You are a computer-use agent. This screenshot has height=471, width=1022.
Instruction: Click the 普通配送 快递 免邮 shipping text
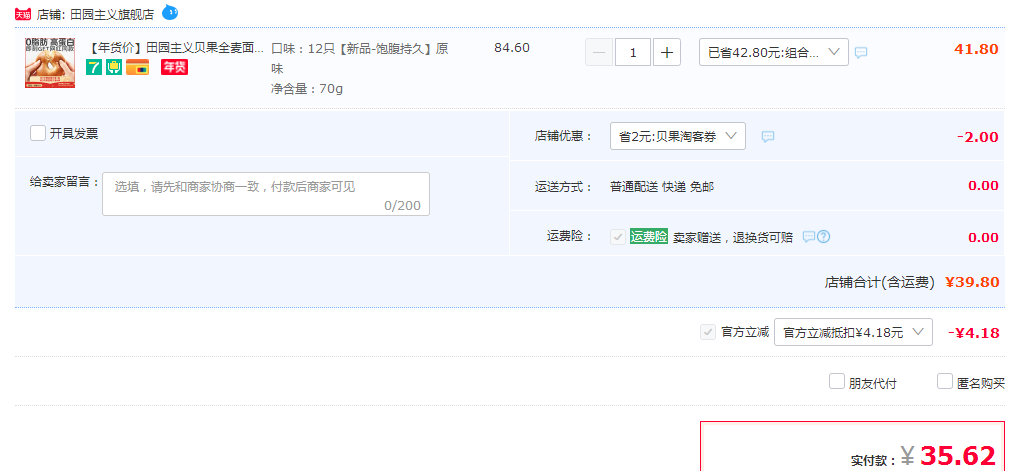tap(662, 187)
